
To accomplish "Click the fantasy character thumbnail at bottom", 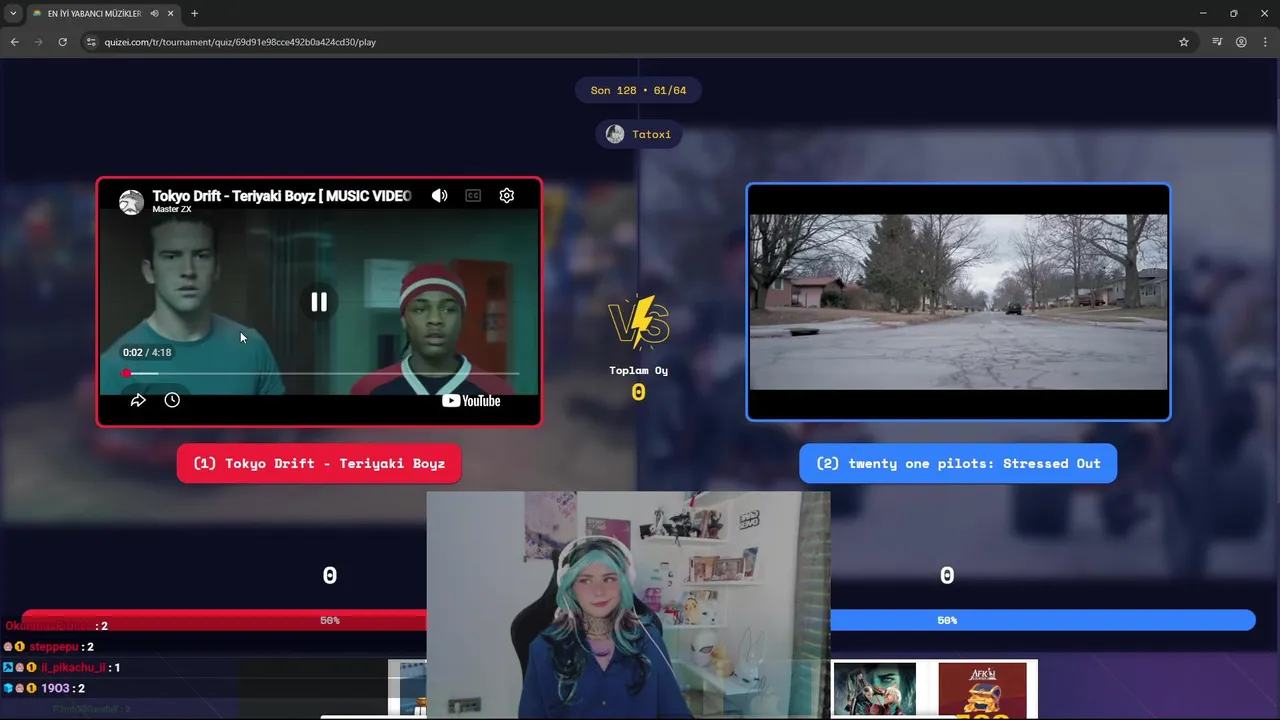I will 874,690.
